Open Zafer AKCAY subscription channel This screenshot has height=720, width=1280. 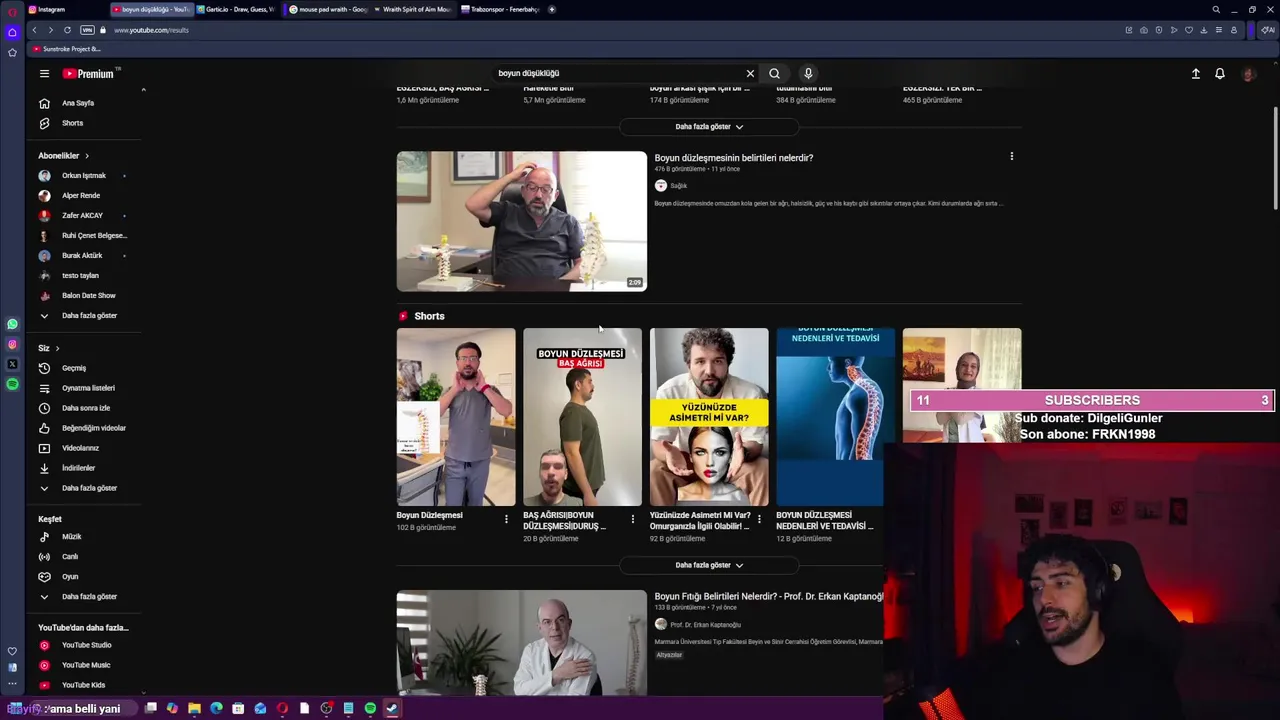point(84,216)
